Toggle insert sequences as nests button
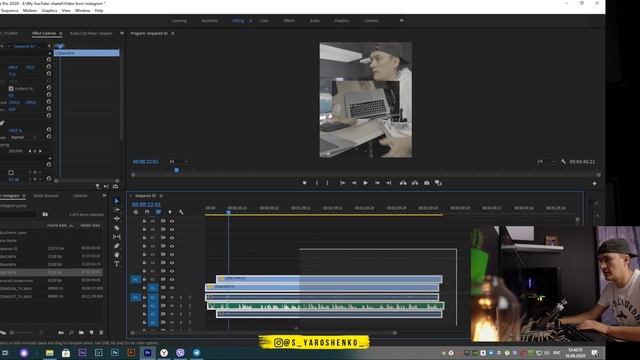This screenshot has height=360, width=640. [x=136, y=212]
